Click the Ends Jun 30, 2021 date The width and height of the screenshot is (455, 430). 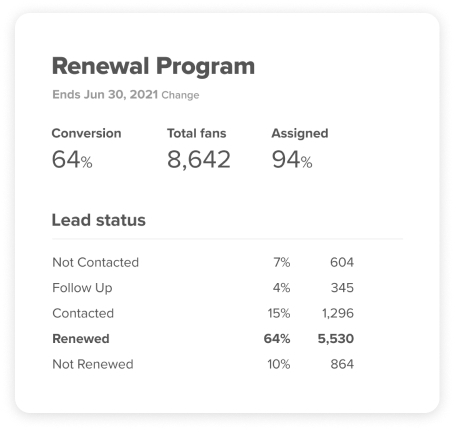[x=105, y=95]
